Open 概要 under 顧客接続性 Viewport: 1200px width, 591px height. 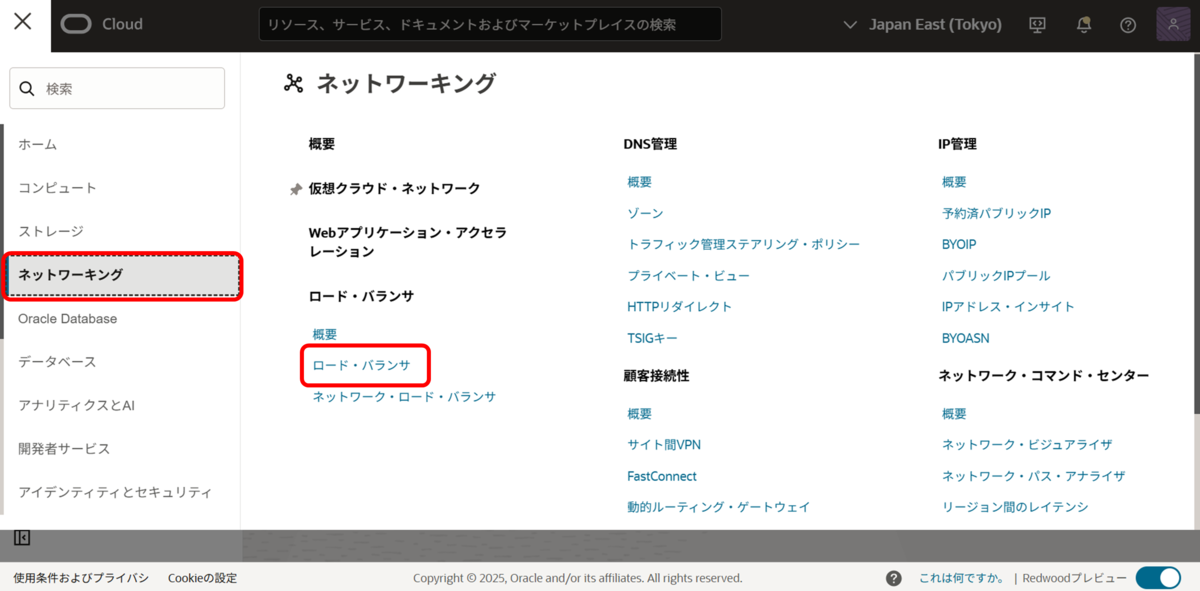[640, 413]
